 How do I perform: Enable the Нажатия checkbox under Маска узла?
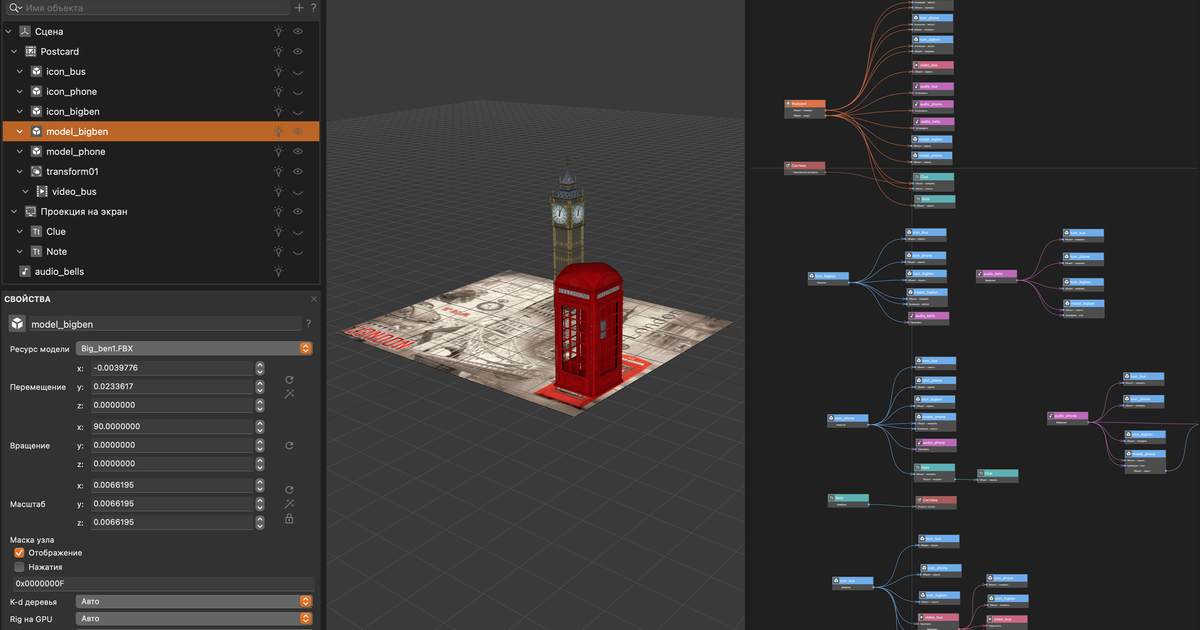pyautogui.click(x=19, y=566)
